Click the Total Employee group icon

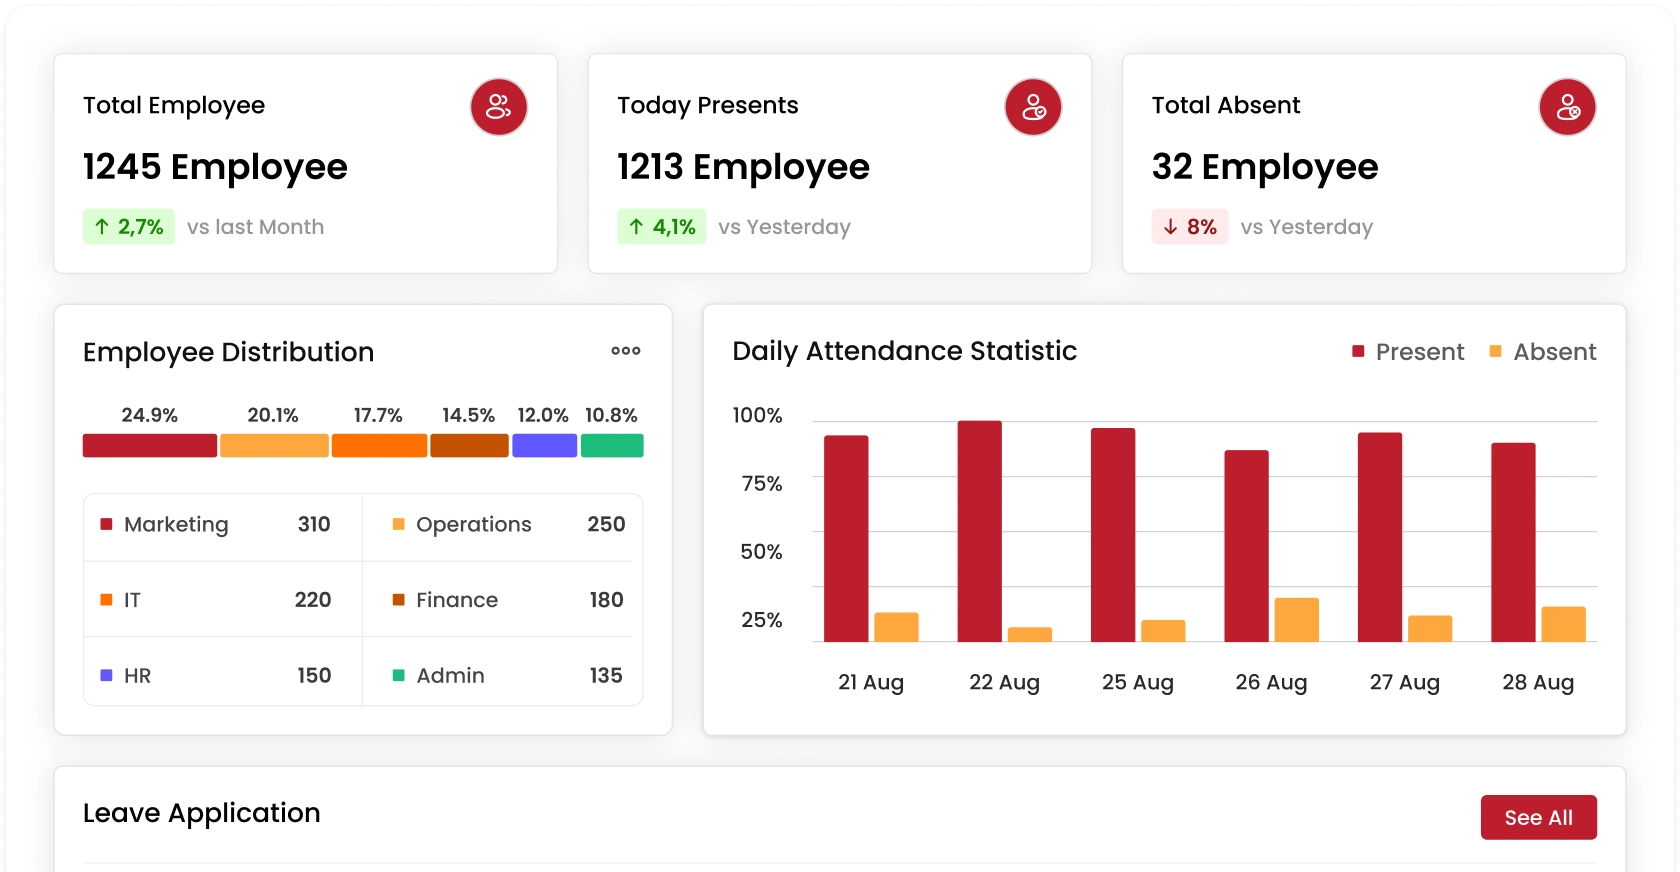498,107
